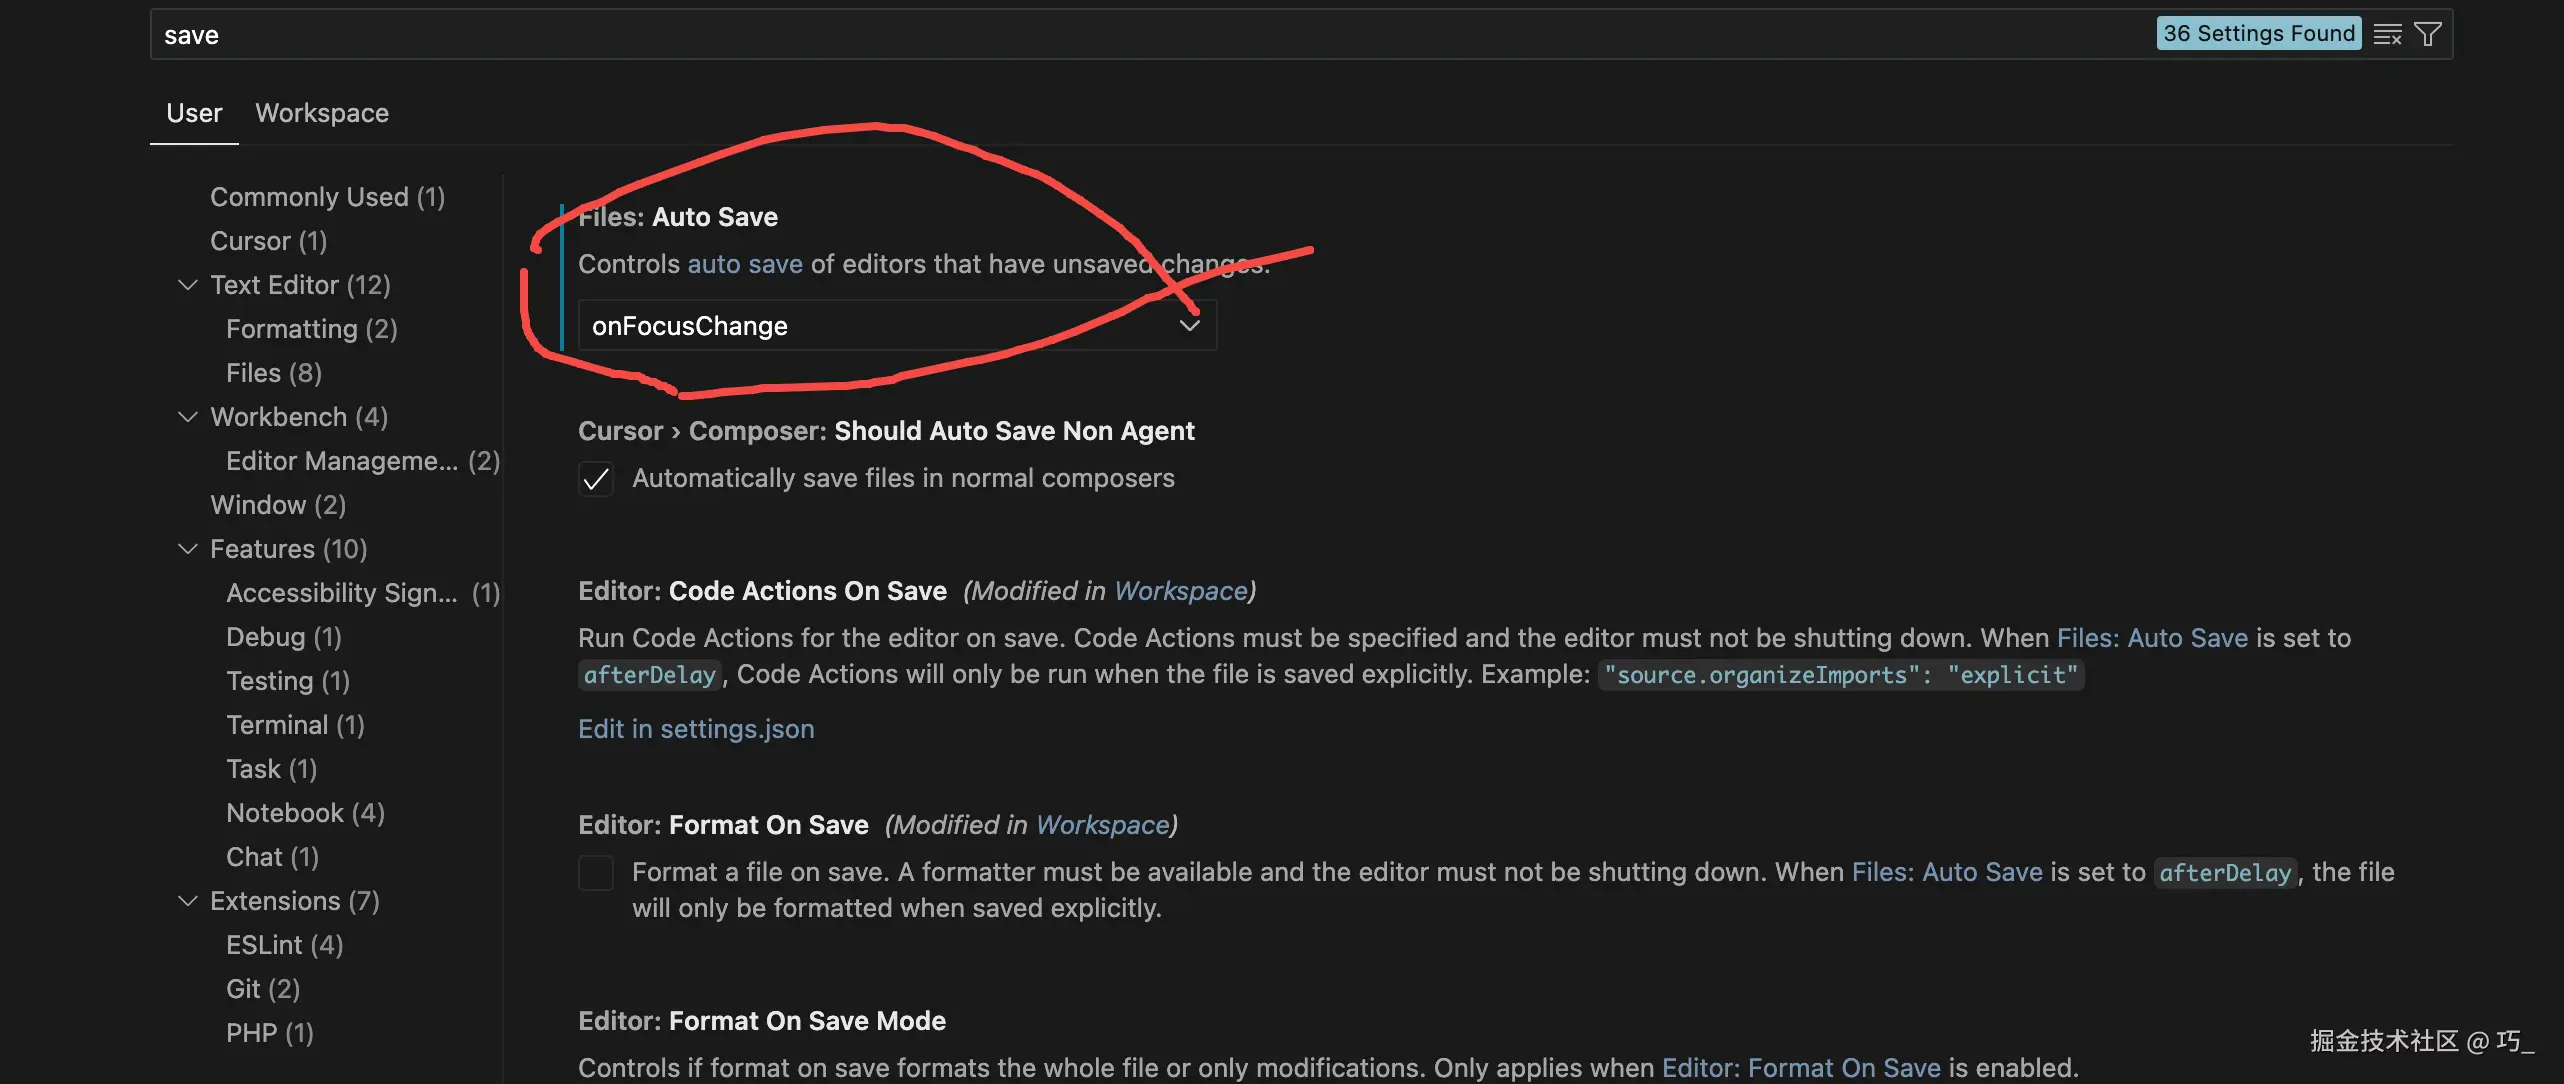
Task: Open the Git extension settings category
Action: point(262,989)
